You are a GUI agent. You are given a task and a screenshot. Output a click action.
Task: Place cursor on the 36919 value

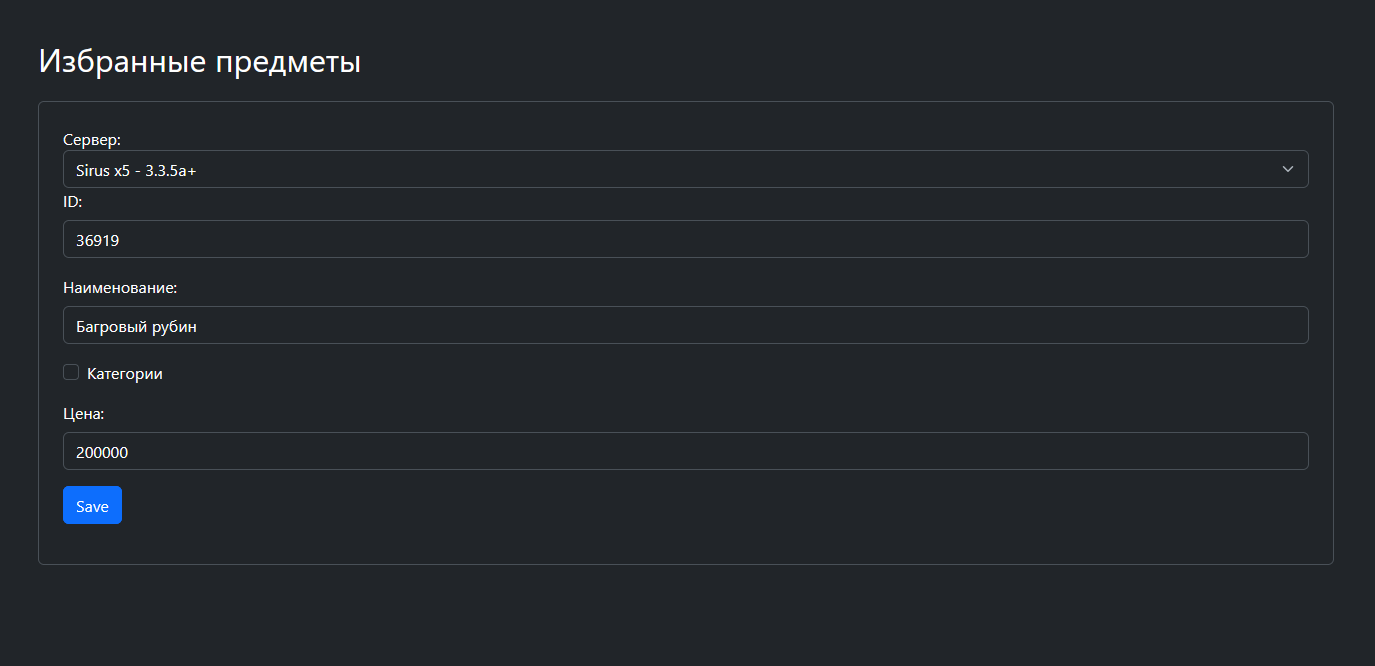97,240
